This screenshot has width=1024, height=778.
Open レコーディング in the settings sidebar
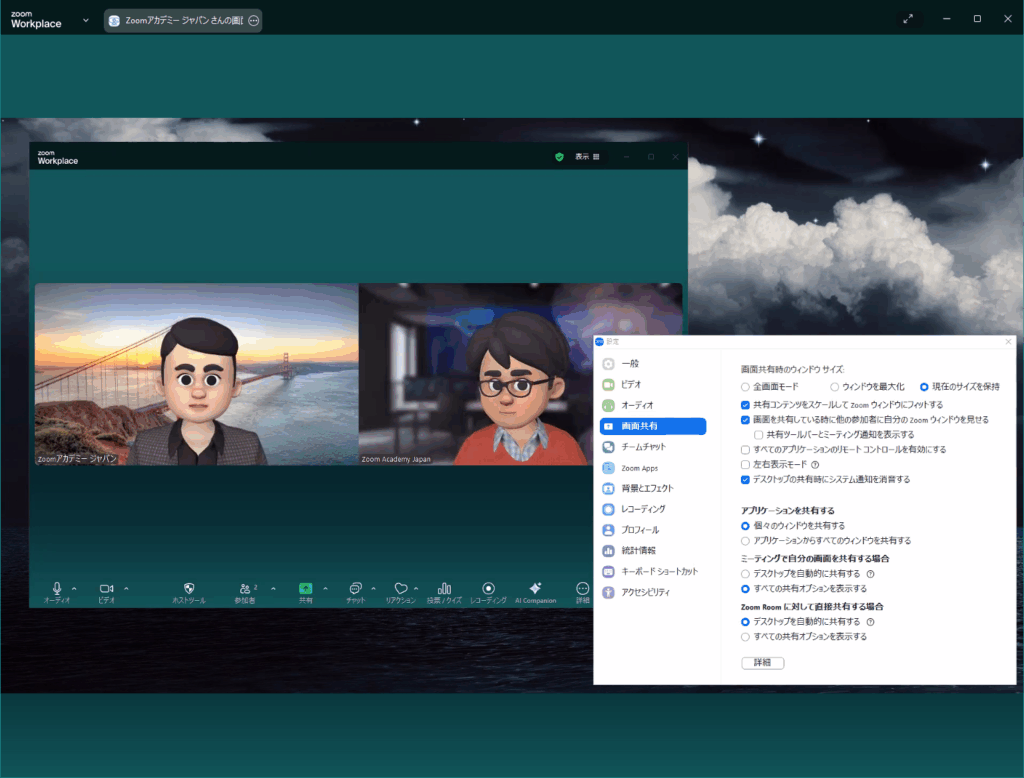point(643,510)
